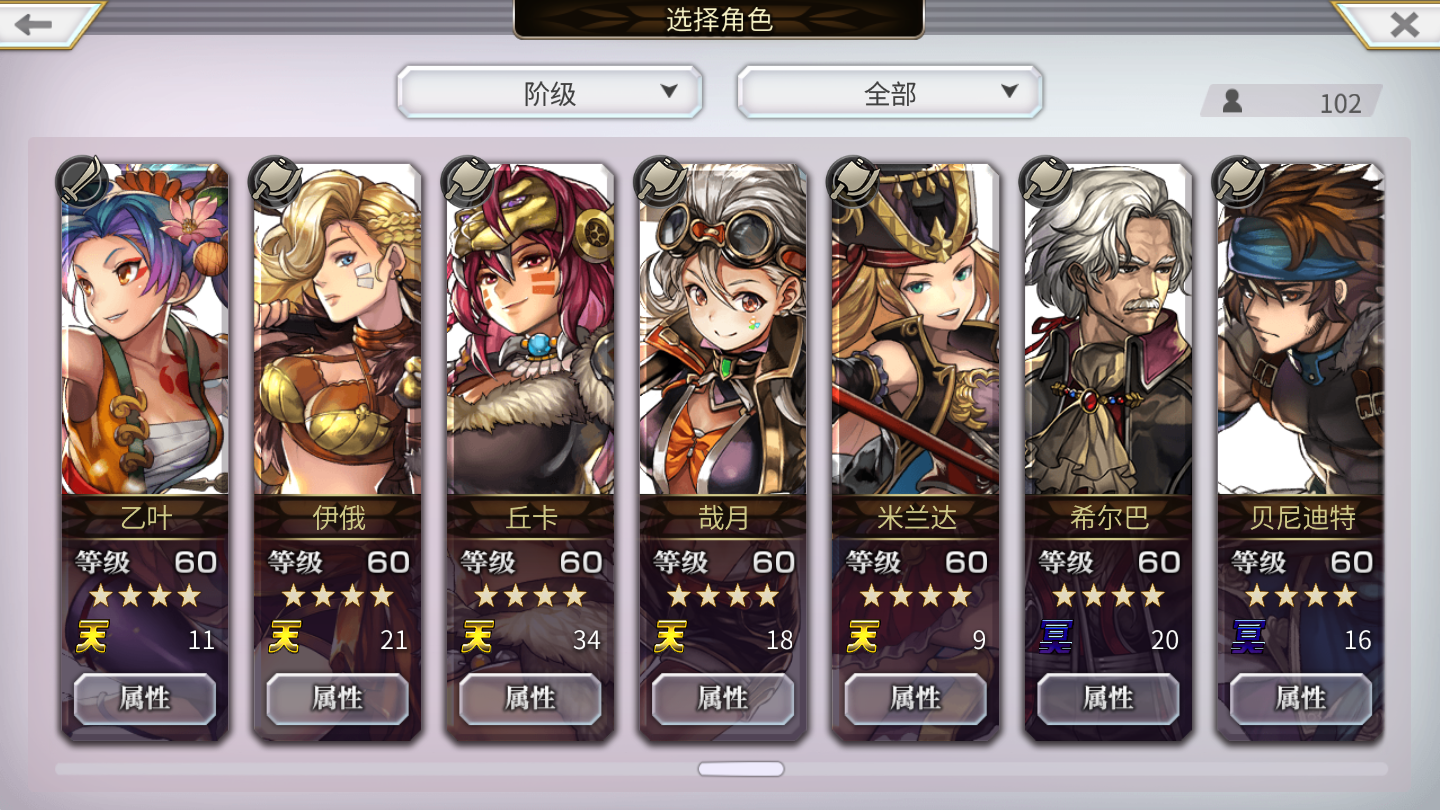Image resolution: width=1440 pixels, height=810 pixels.
Task: Open the 阶级 sort dropdown
Action: pos(550,93)
